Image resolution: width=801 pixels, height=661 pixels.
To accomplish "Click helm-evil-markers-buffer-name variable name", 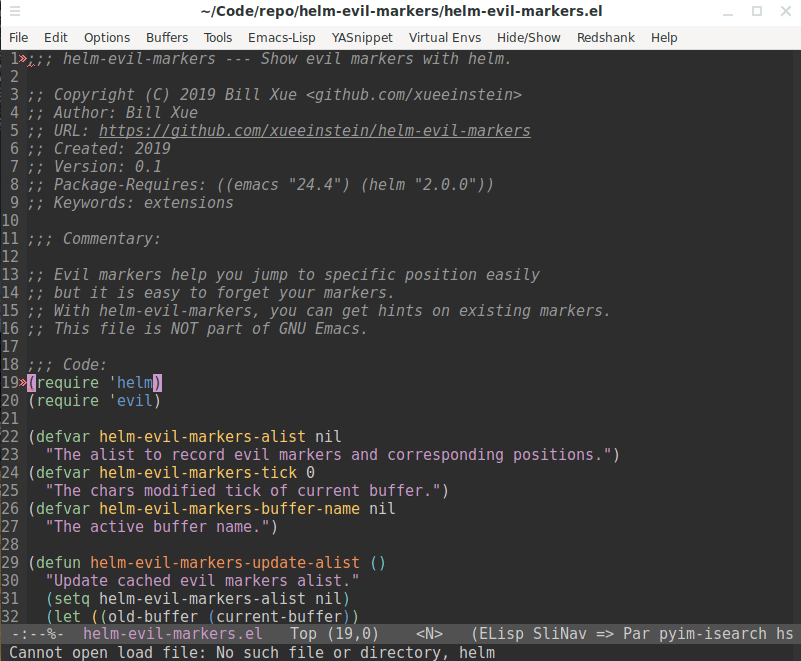I will click(229, 509).
